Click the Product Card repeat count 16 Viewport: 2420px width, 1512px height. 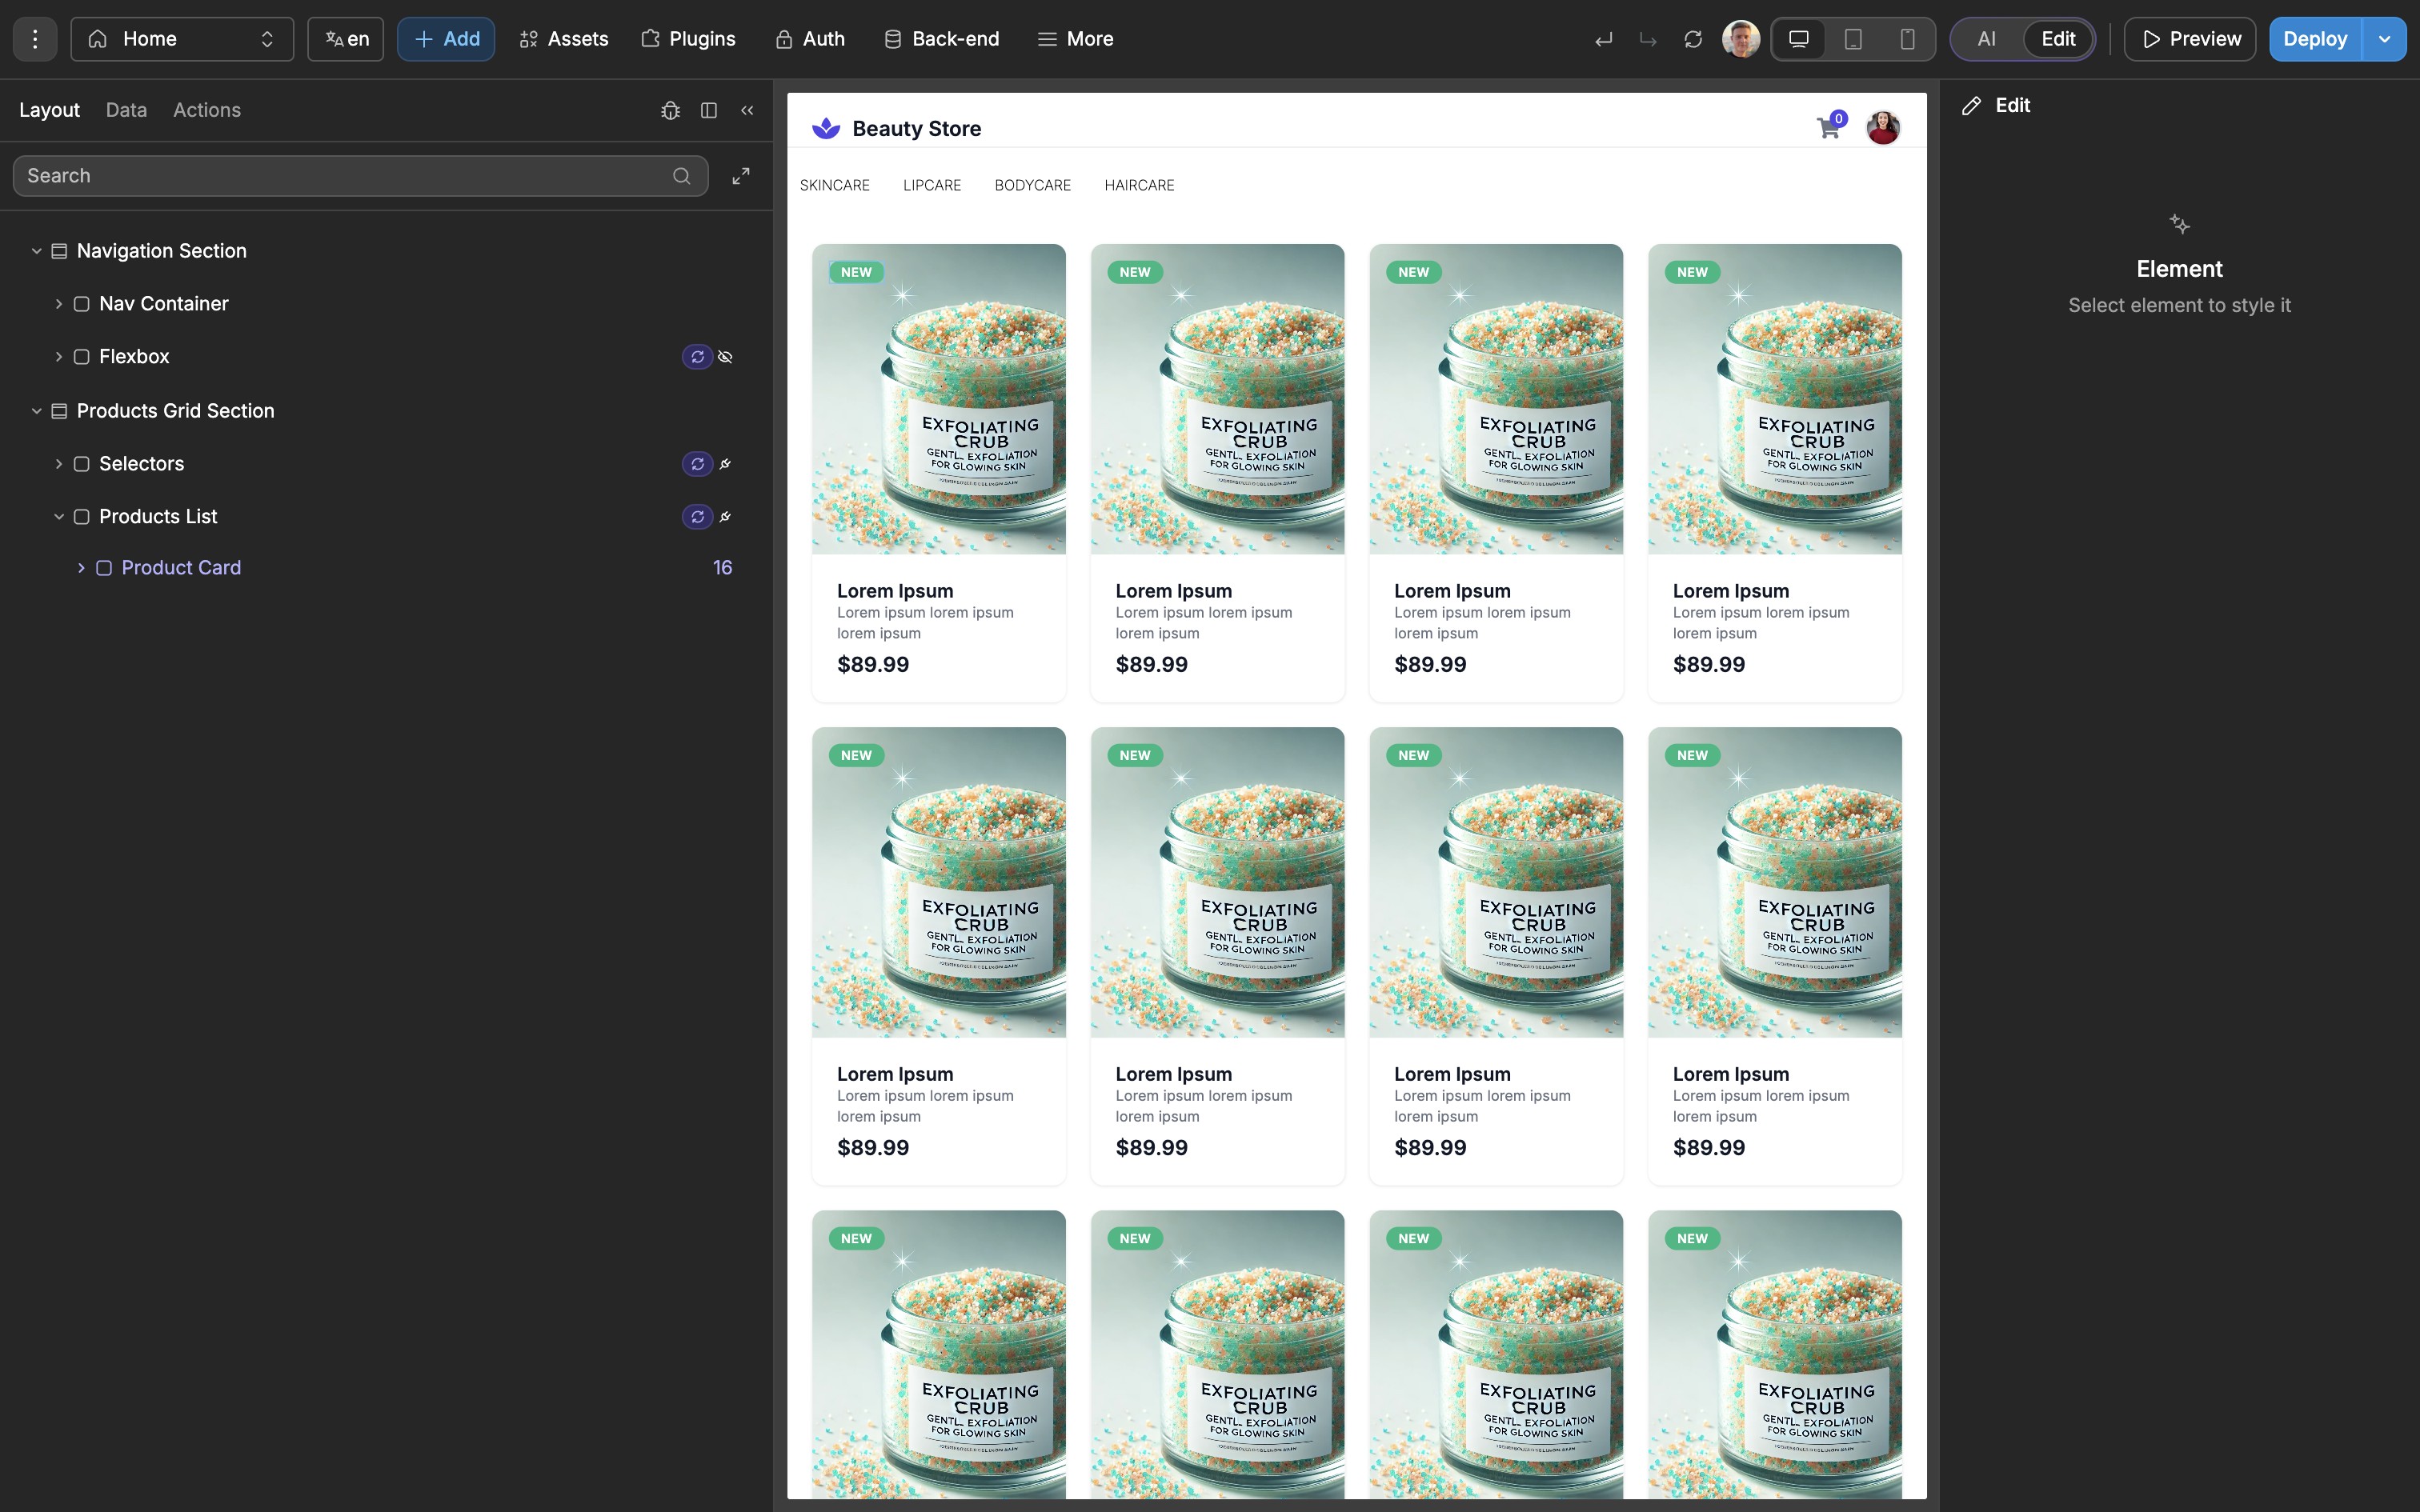[x=722, y=568]
